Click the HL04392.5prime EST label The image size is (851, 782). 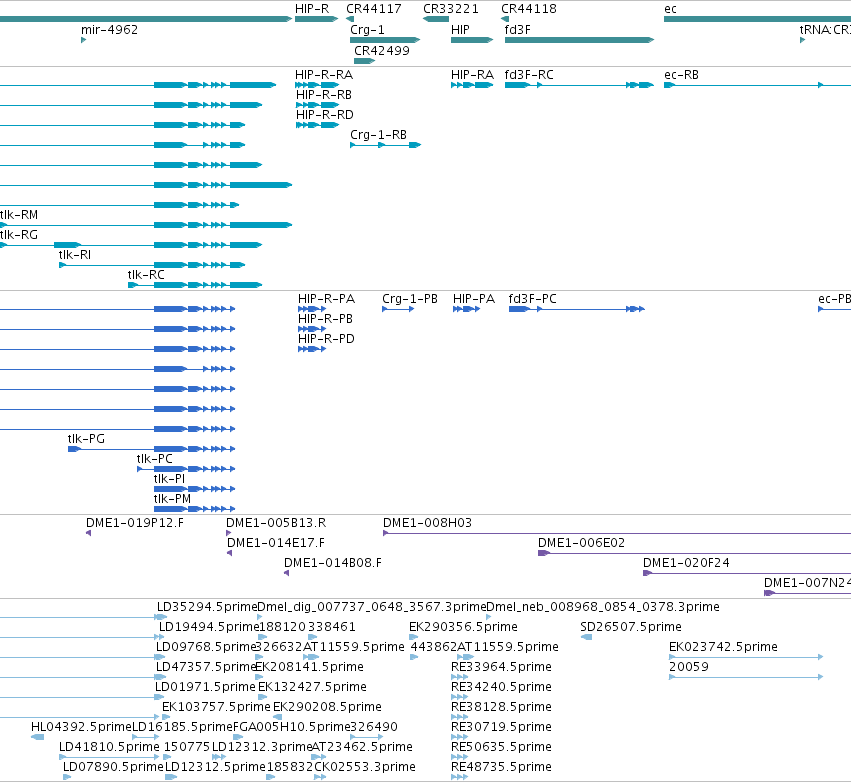[81, 727]
